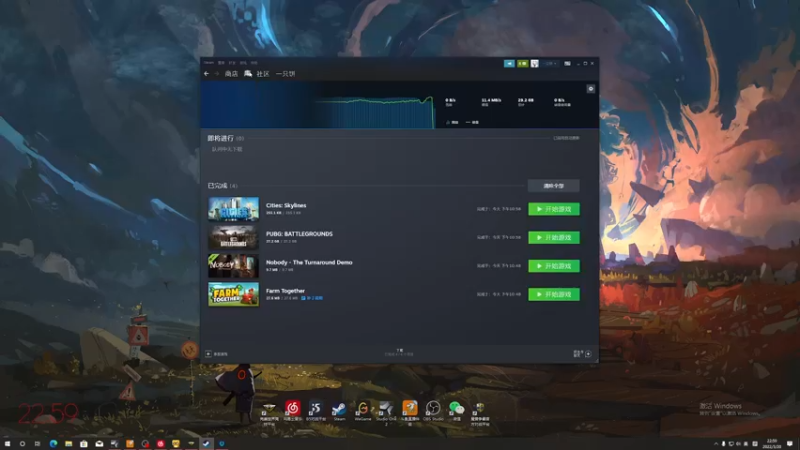Click the green friends button in title bar
This screenshot has height=450, width=800.
pyautogui.click(x=522, y=63)
